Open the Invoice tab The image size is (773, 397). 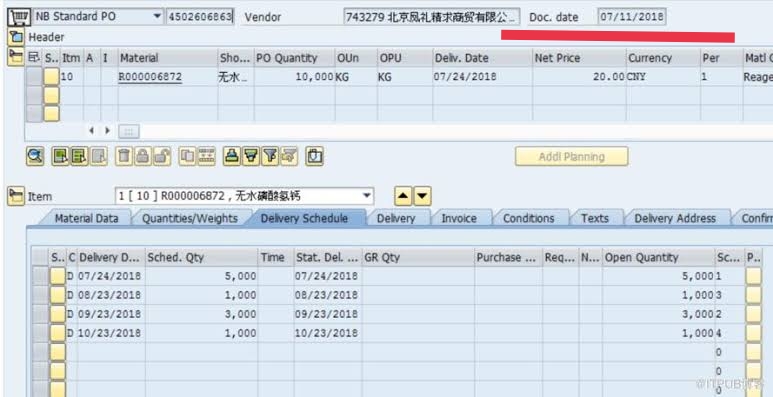point(459,218)
